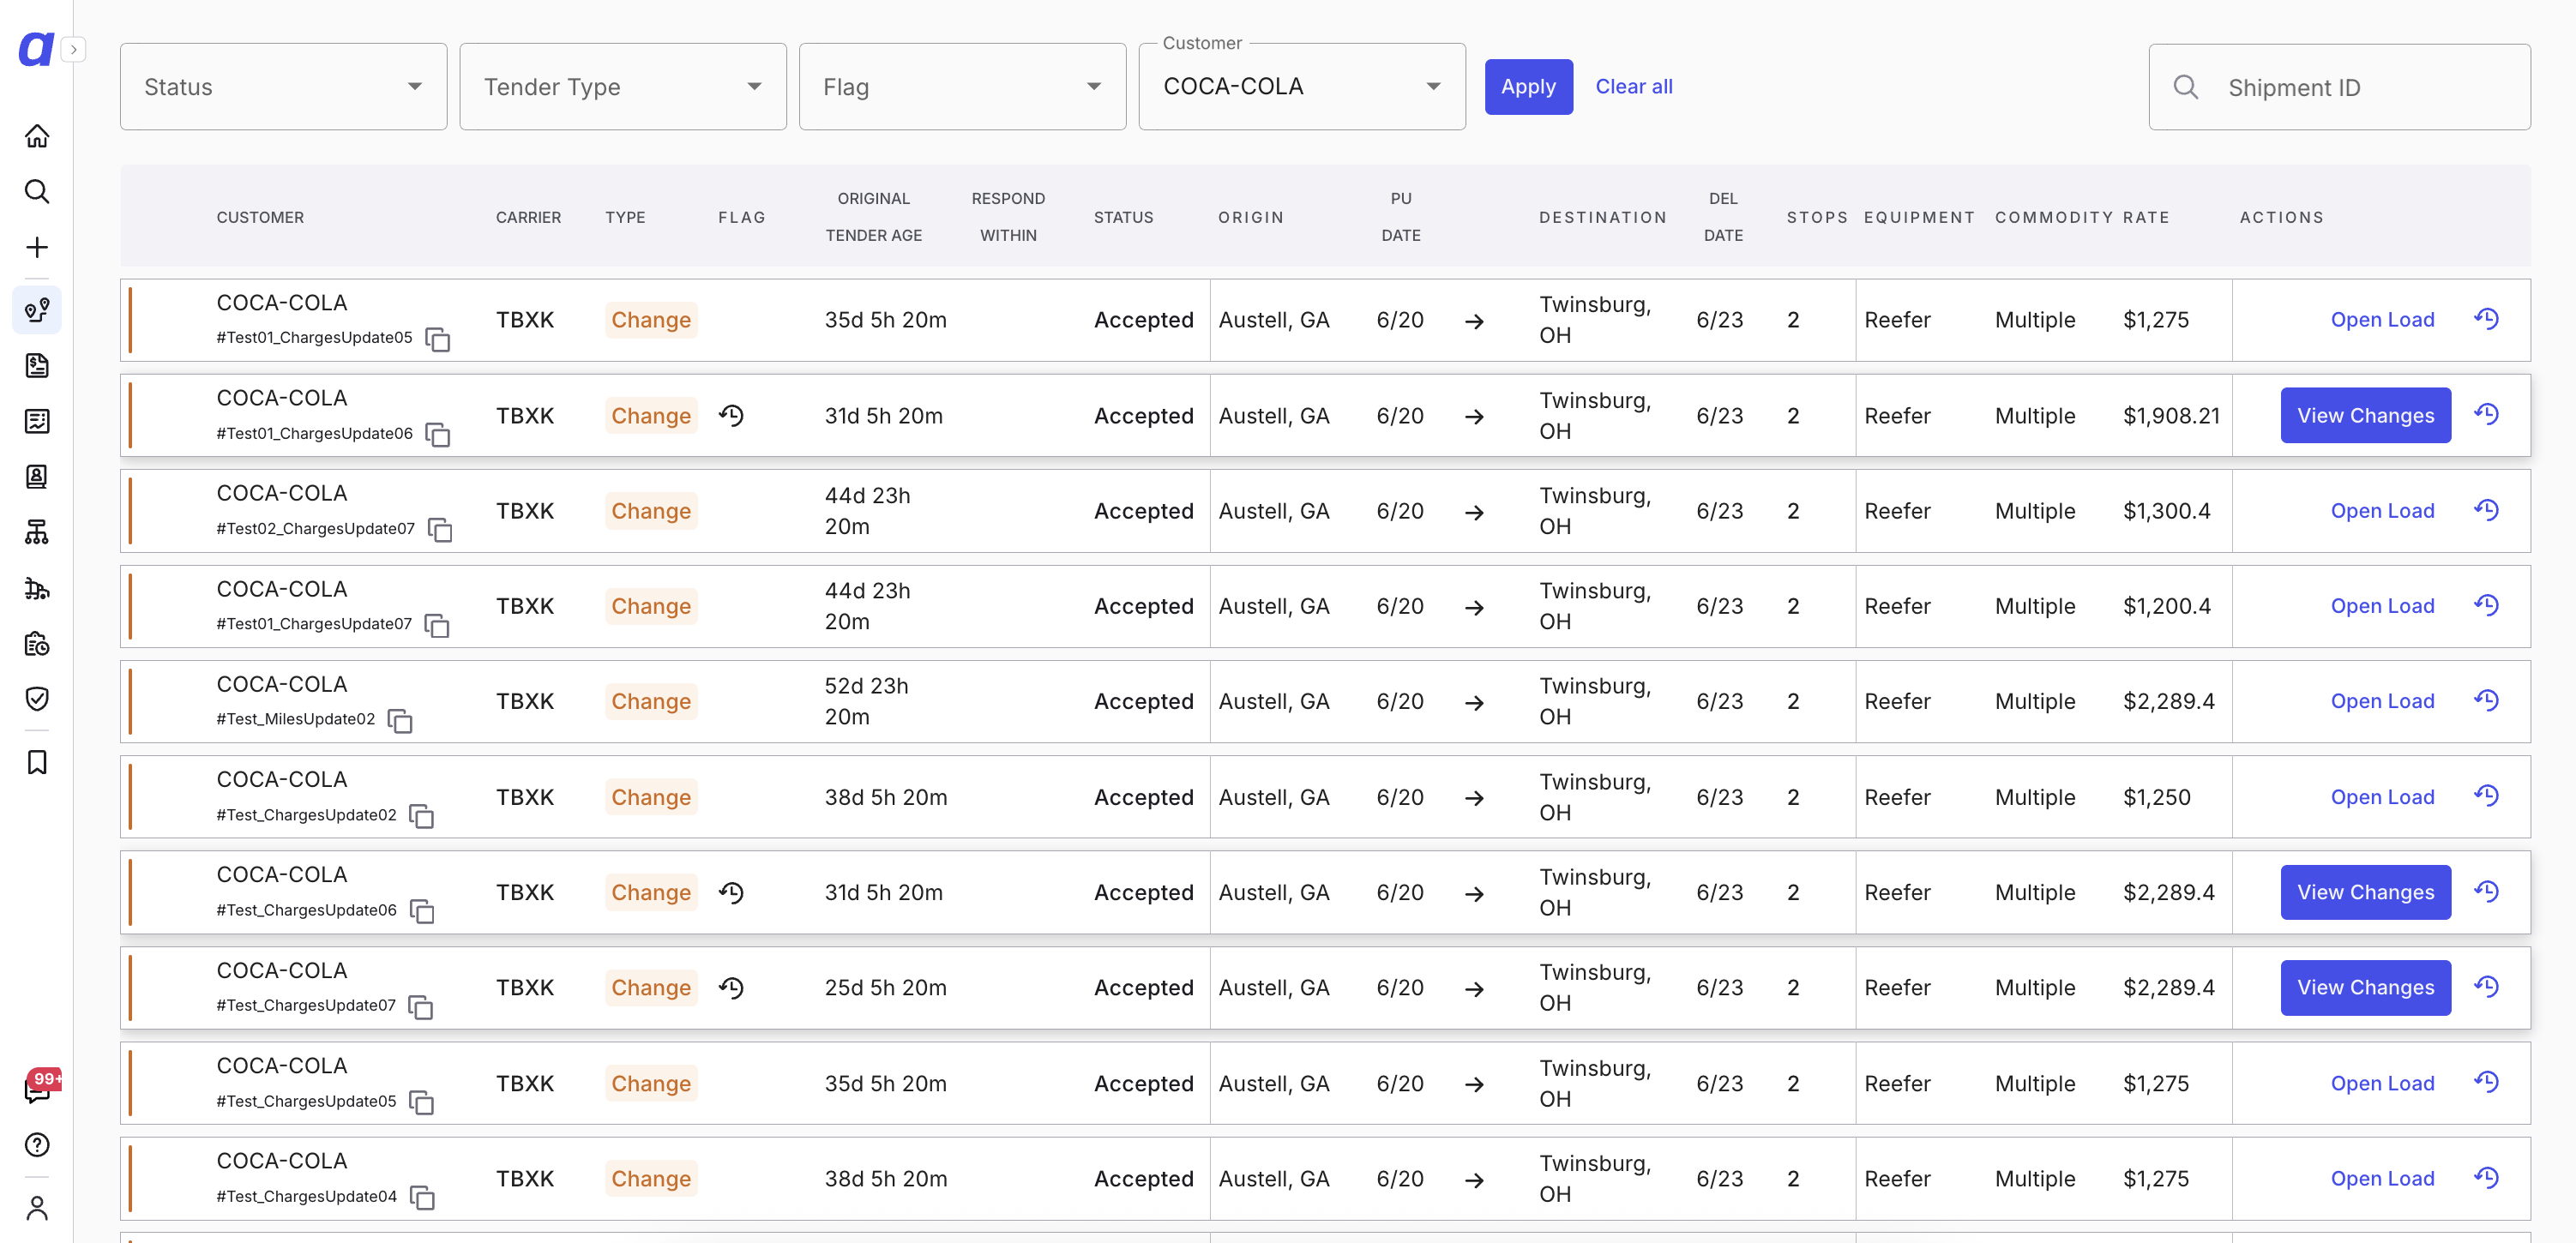Open Load for #Test_ChargesUpdate05
2576x1243 pixels.
[x=2382, y=1083]
